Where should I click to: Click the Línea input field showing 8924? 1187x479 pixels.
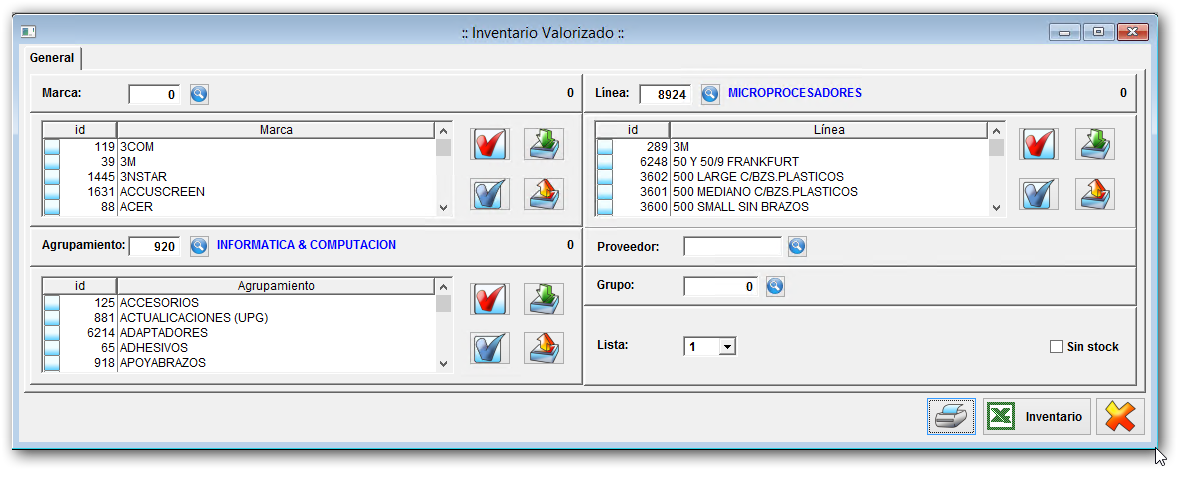click(665, 95)
